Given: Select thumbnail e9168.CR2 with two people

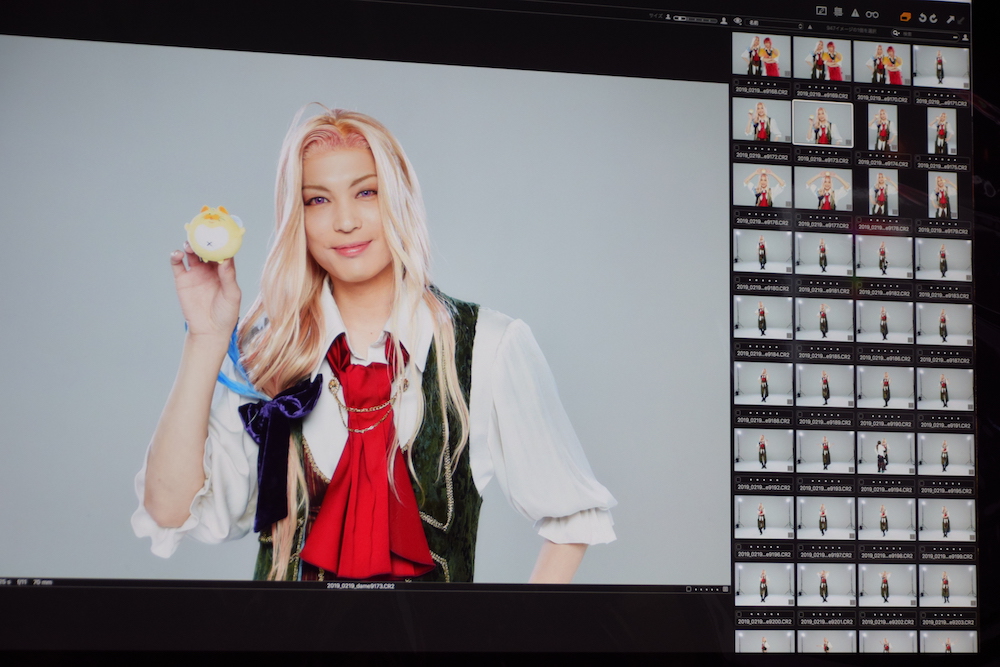Looking at the screenshot, I should click(761, 55).
